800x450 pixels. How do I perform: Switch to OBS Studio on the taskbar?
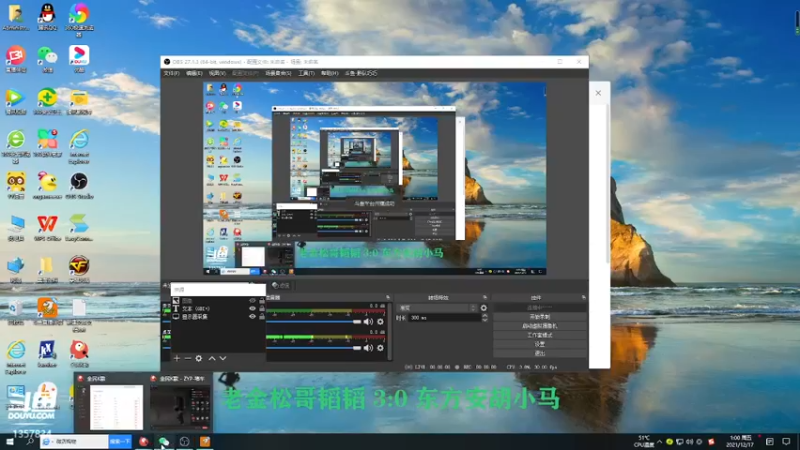point(184,441)
